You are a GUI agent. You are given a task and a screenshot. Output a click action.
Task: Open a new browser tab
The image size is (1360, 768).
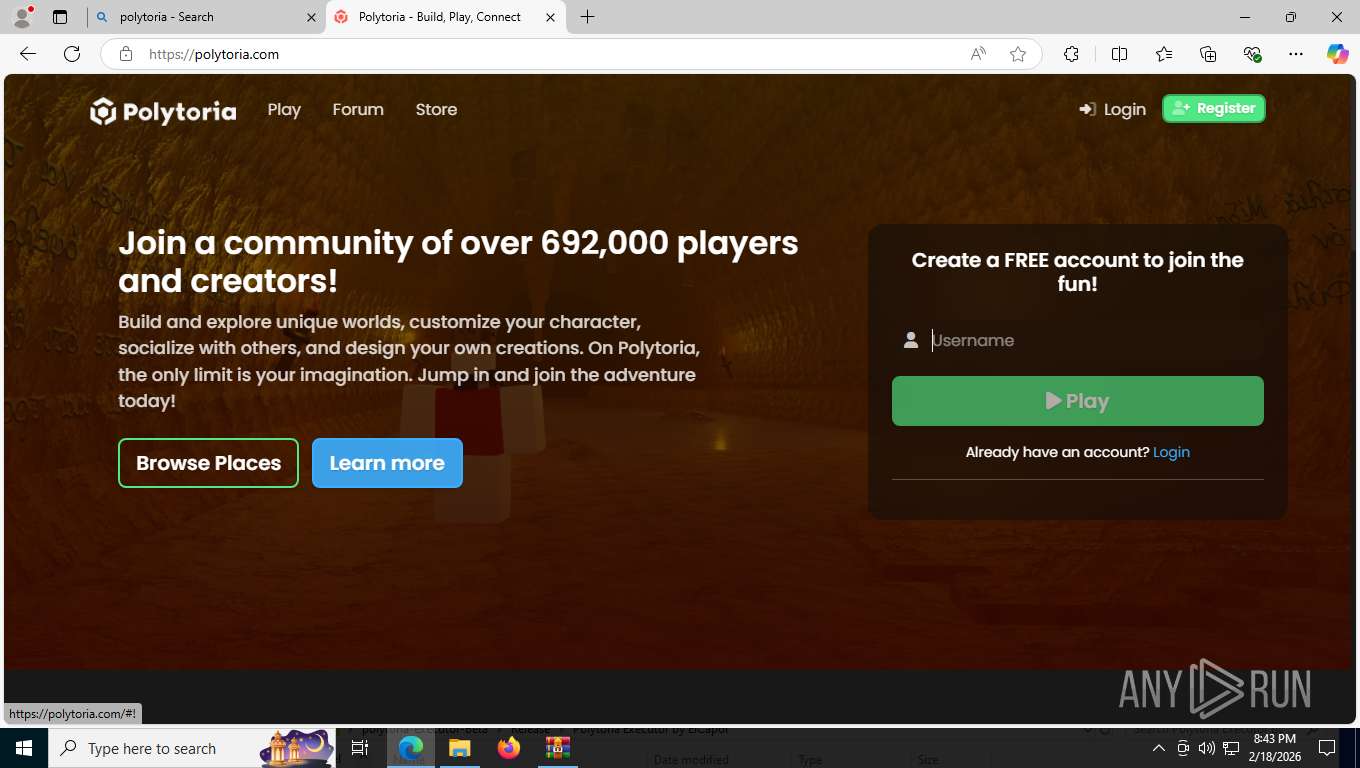click(x=587, y=17)
